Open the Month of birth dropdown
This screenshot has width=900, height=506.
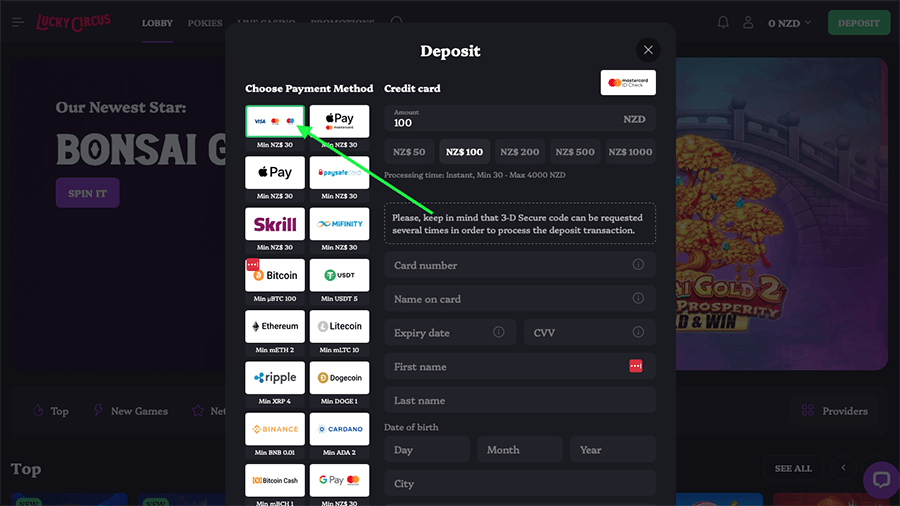click(x=520, y=449)
